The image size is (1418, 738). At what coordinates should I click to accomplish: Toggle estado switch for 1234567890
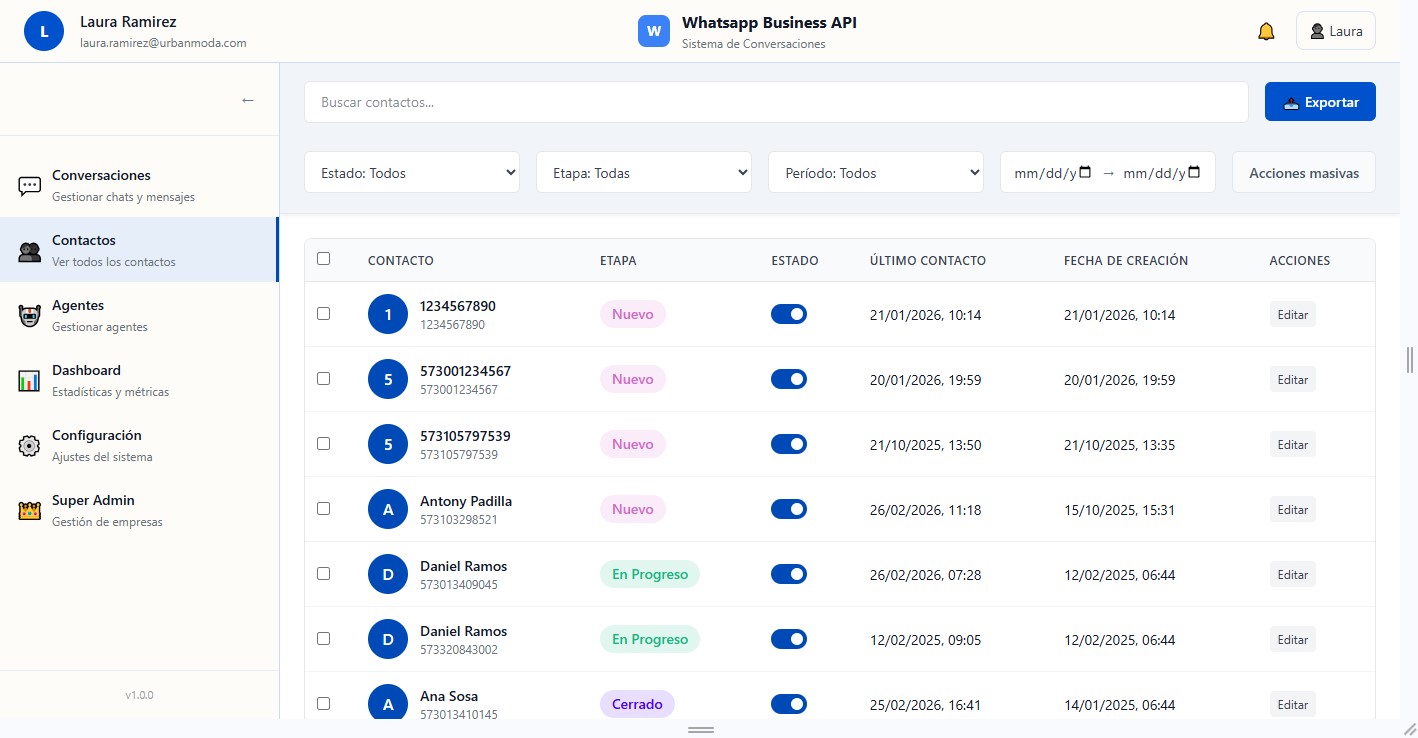click(789, 314)
